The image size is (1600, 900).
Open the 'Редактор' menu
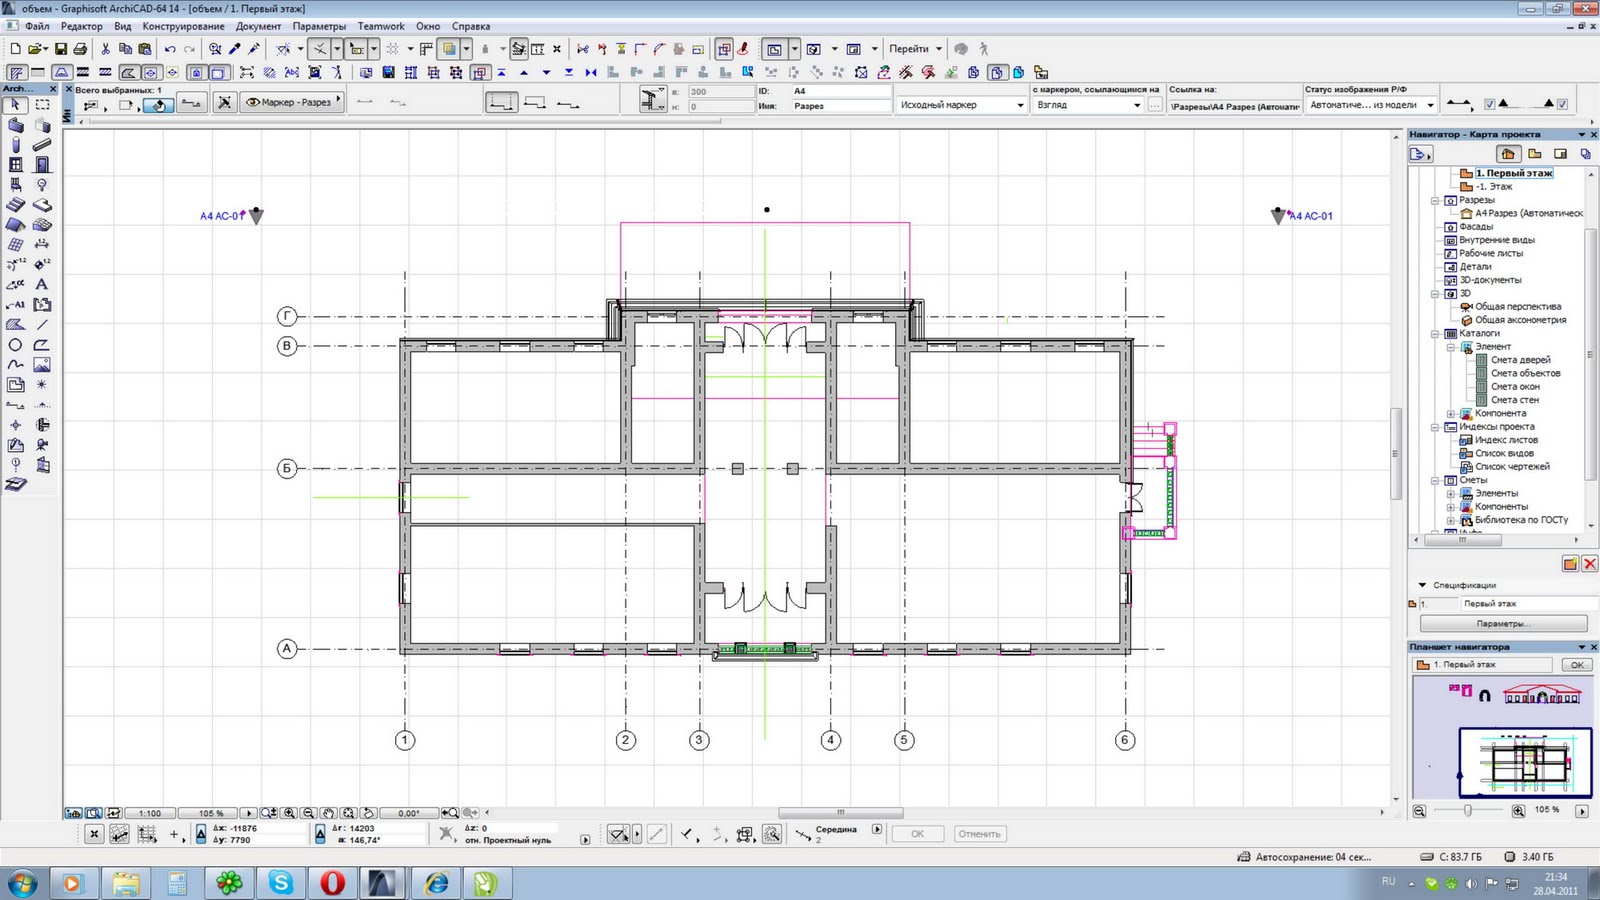pyautogui.click(x=81, y=26)
